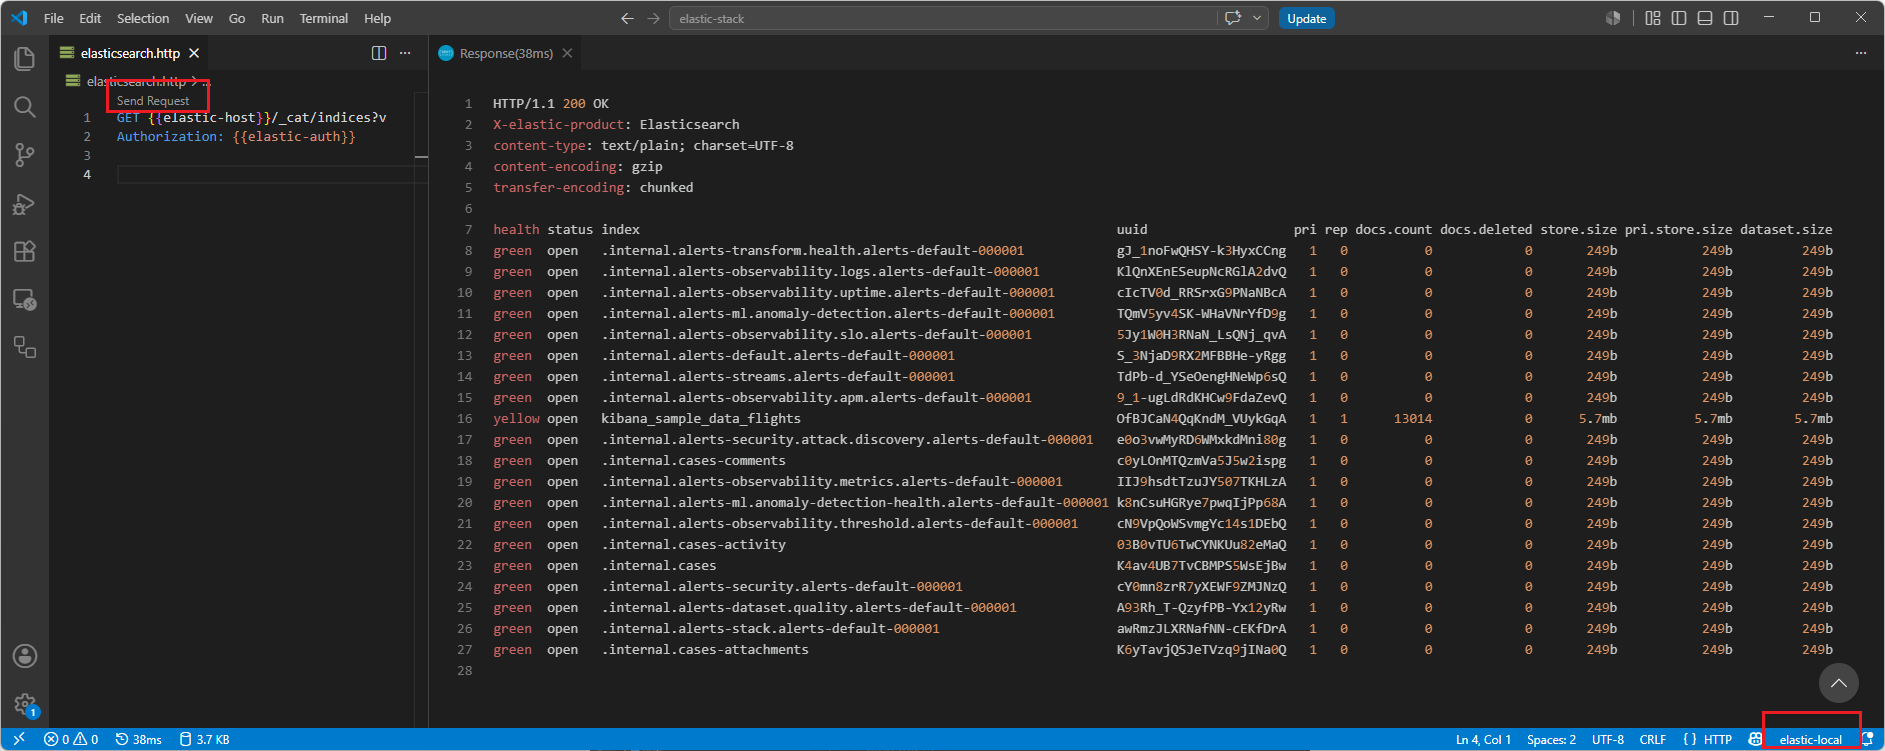Change file encoding UTF-8

pyautogui.click(x=1608, y=740)
